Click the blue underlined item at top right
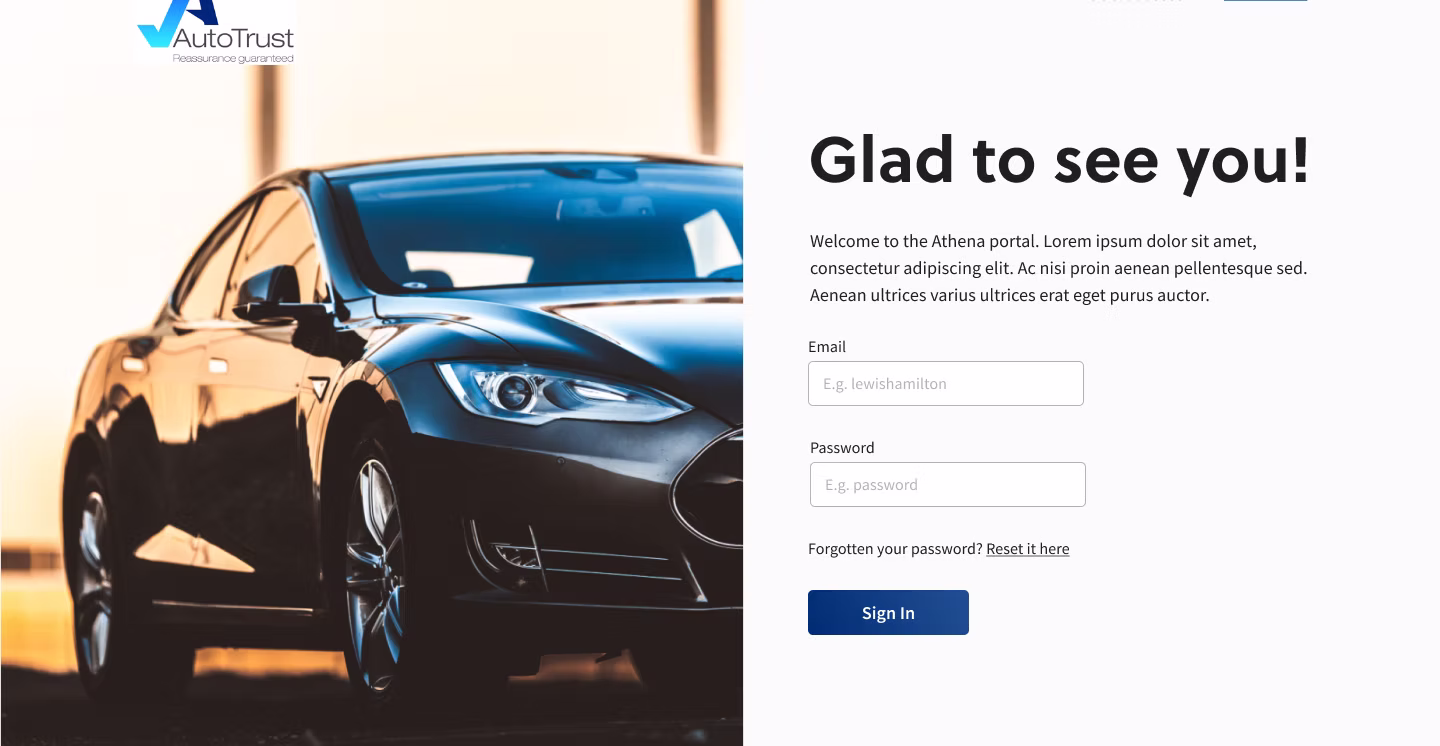The image size is (1440, 746). (x=1265, y=0)
